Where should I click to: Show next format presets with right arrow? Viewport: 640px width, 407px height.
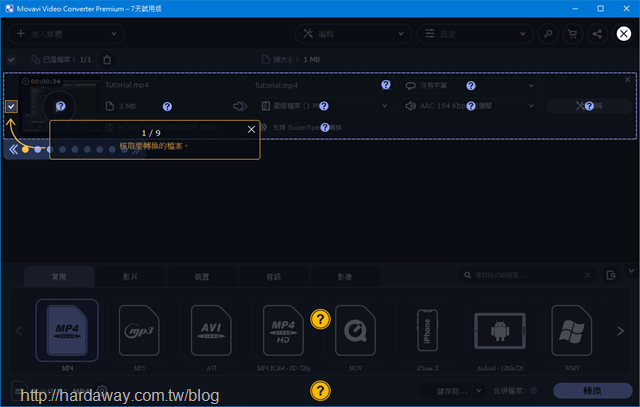point(620,331)
